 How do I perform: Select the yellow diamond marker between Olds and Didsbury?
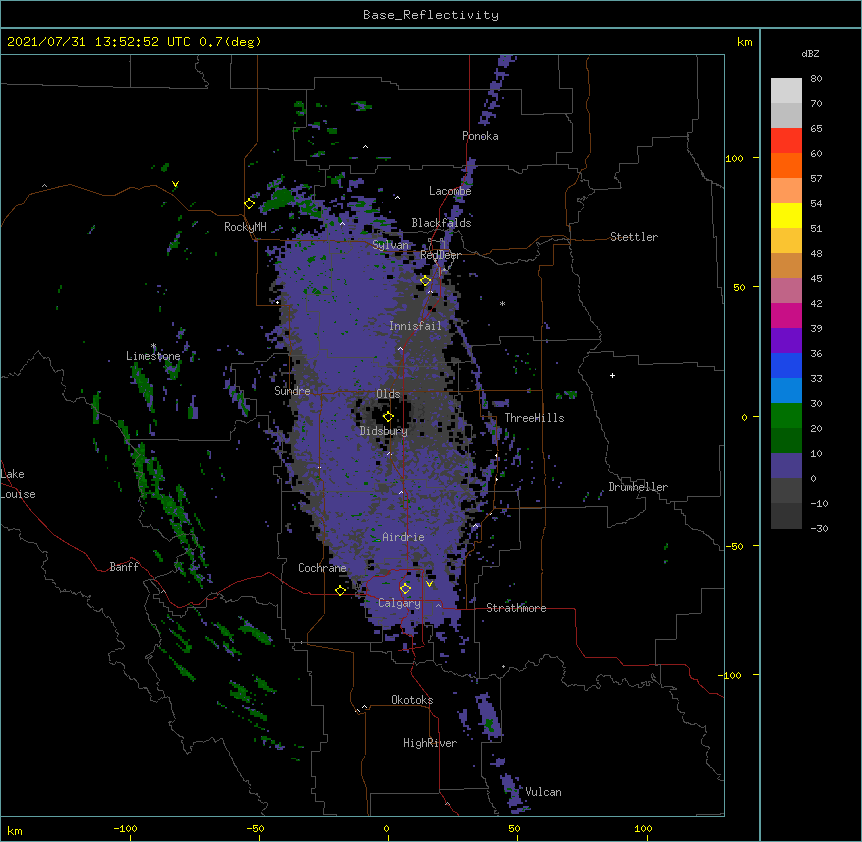tap(388, 417)
